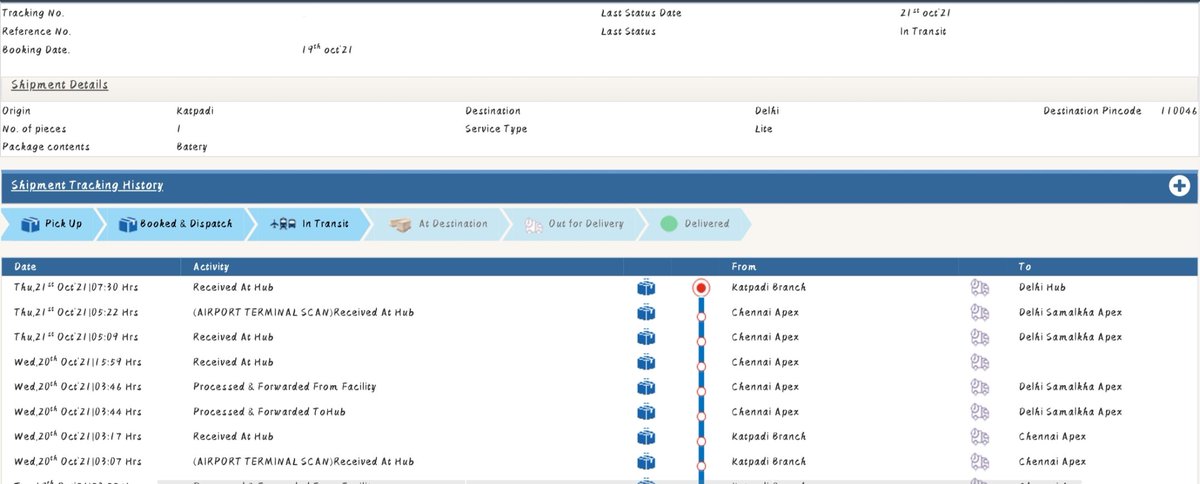The width and height of the screenshot is (1200, 484).
Task: Click the truck icon in Out for Delivery step
Action: click(x=532, y=224)
